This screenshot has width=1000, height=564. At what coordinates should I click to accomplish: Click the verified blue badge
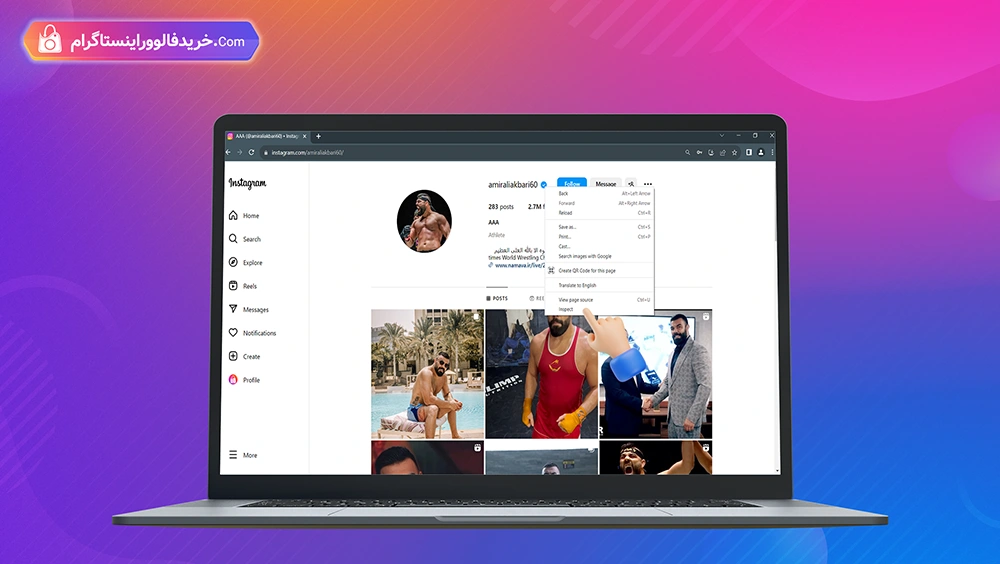[x=544, y=184]
